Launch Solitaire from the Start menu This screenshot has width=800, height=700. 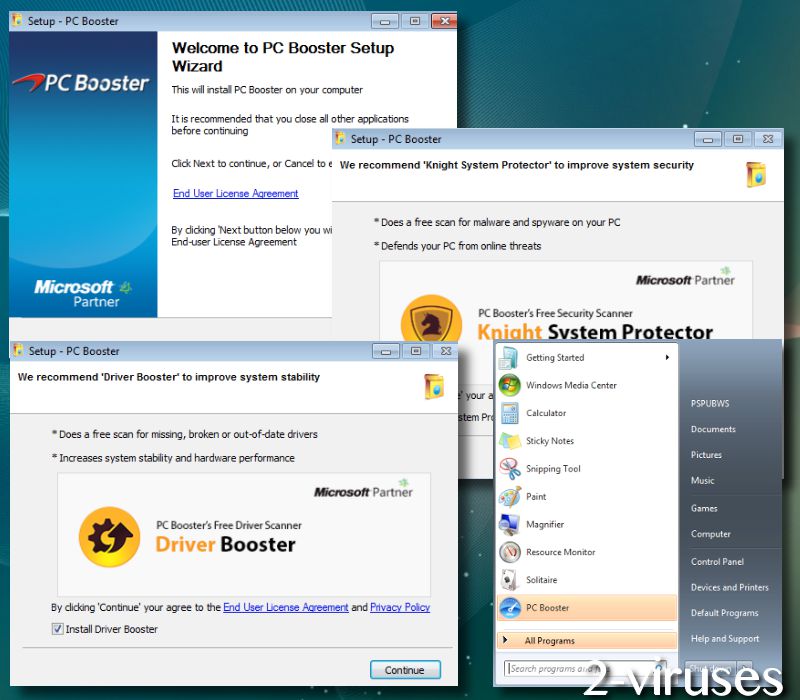click(586, 580)
